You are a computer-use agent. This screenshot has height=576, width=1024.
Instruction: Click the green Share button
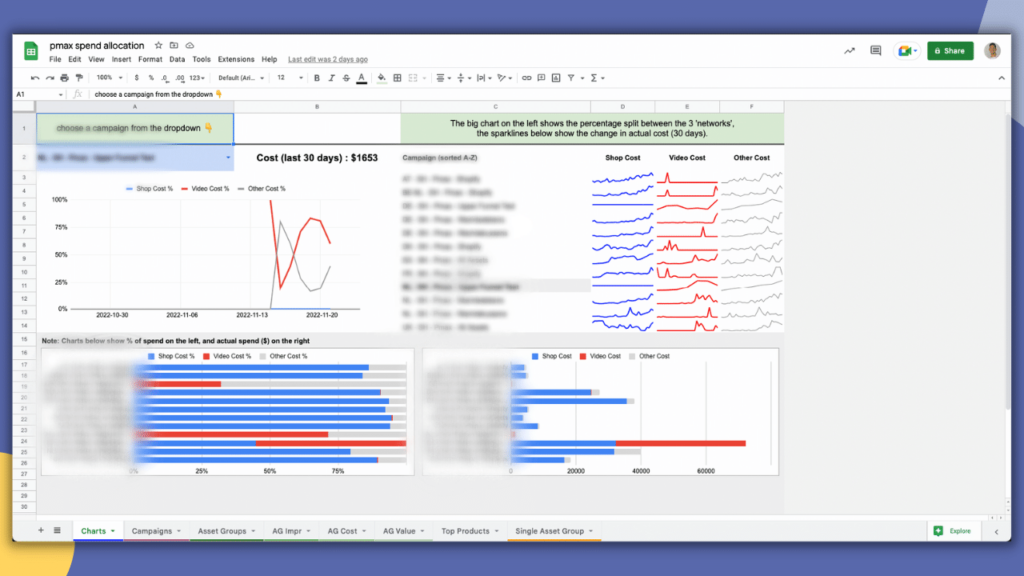tap(950, 50)
